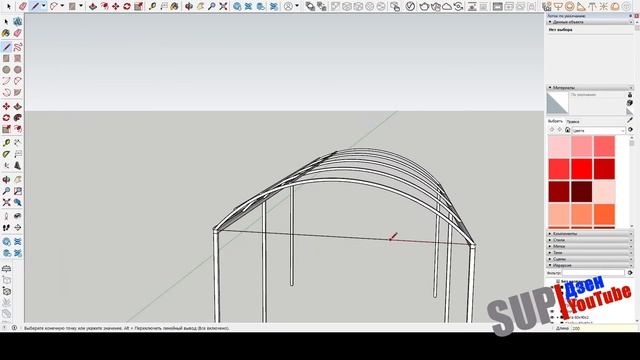Open the user account dropdown arrow
The image size is (640, 360).
(x=297, y=6)
